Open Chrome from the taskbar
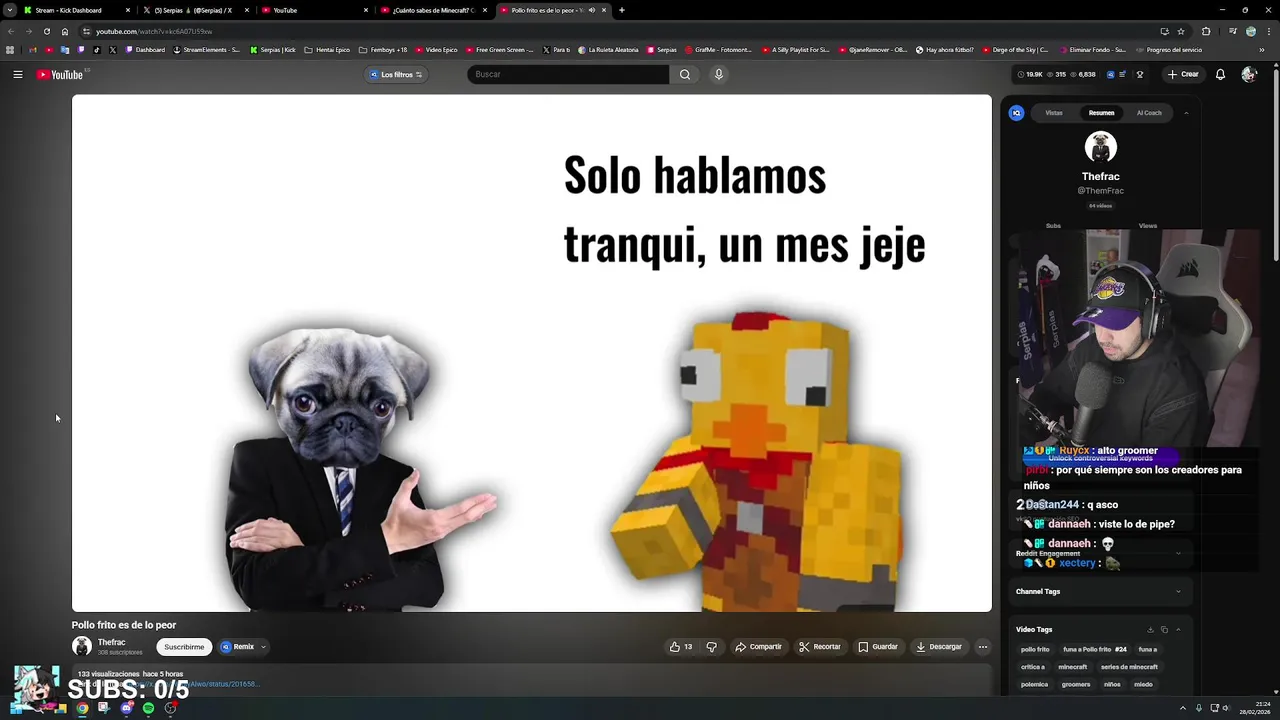Image resolution: width=1280 pixels, height=720 pixels. 82,708
